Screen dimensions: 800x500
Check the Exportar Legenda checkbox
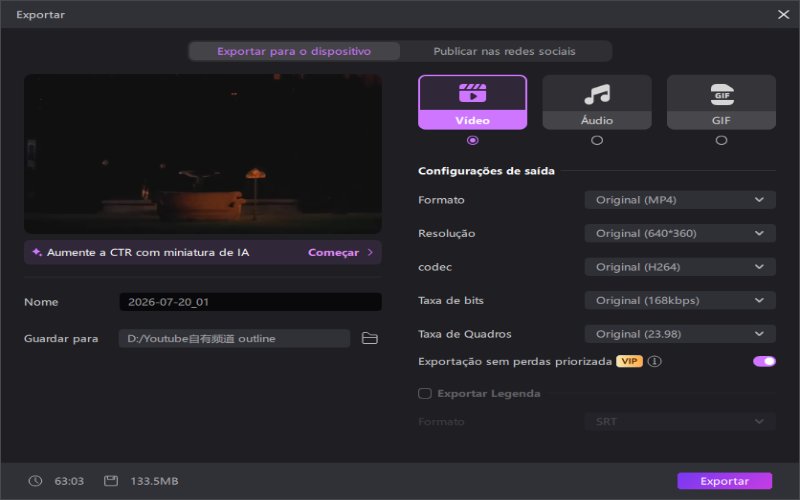coord(424,393)
